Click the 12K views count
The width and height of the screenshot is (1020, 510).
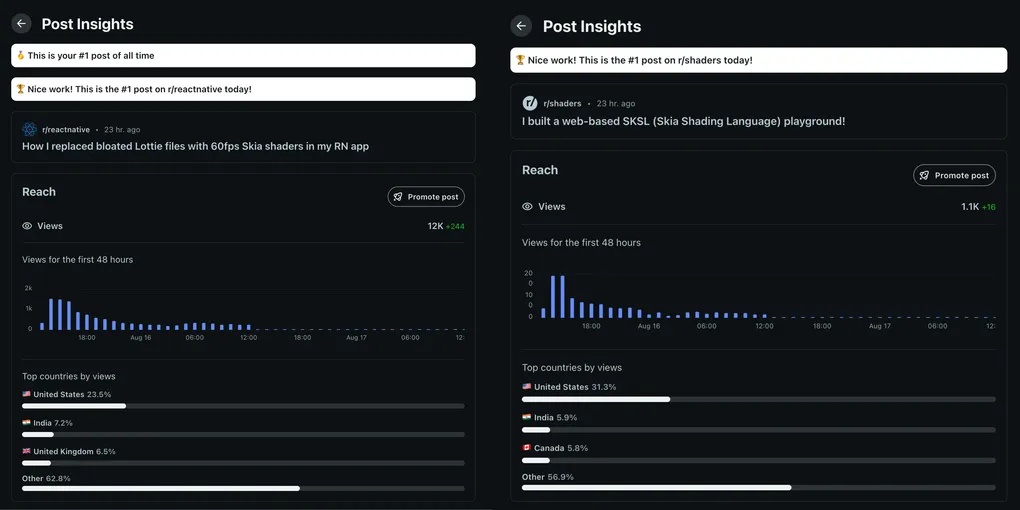click(x=435, y=226)
